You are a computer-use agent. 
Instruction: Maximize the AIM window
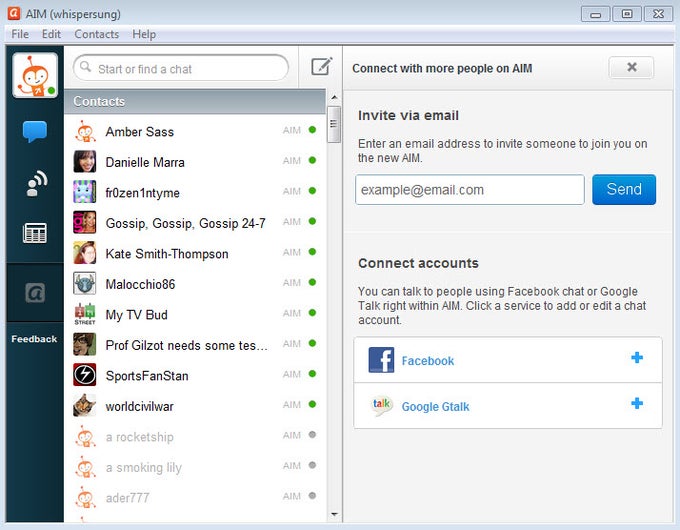[x=627, y=14]
